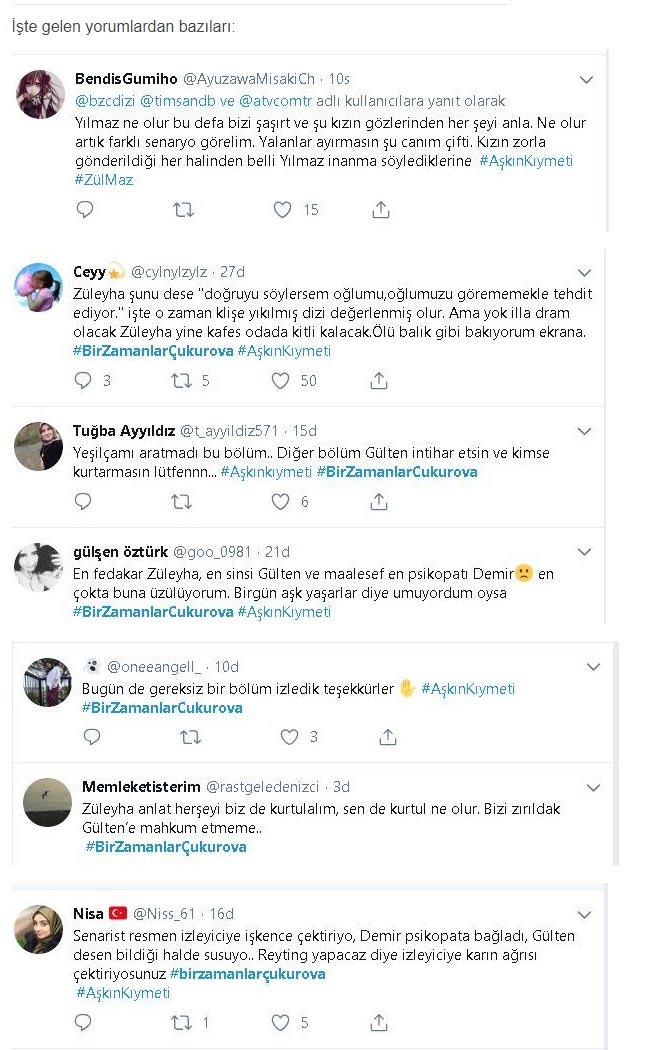Retweet BendisGumiho's tweet
Screen dimensions: 661x1050
click(183, 210)
